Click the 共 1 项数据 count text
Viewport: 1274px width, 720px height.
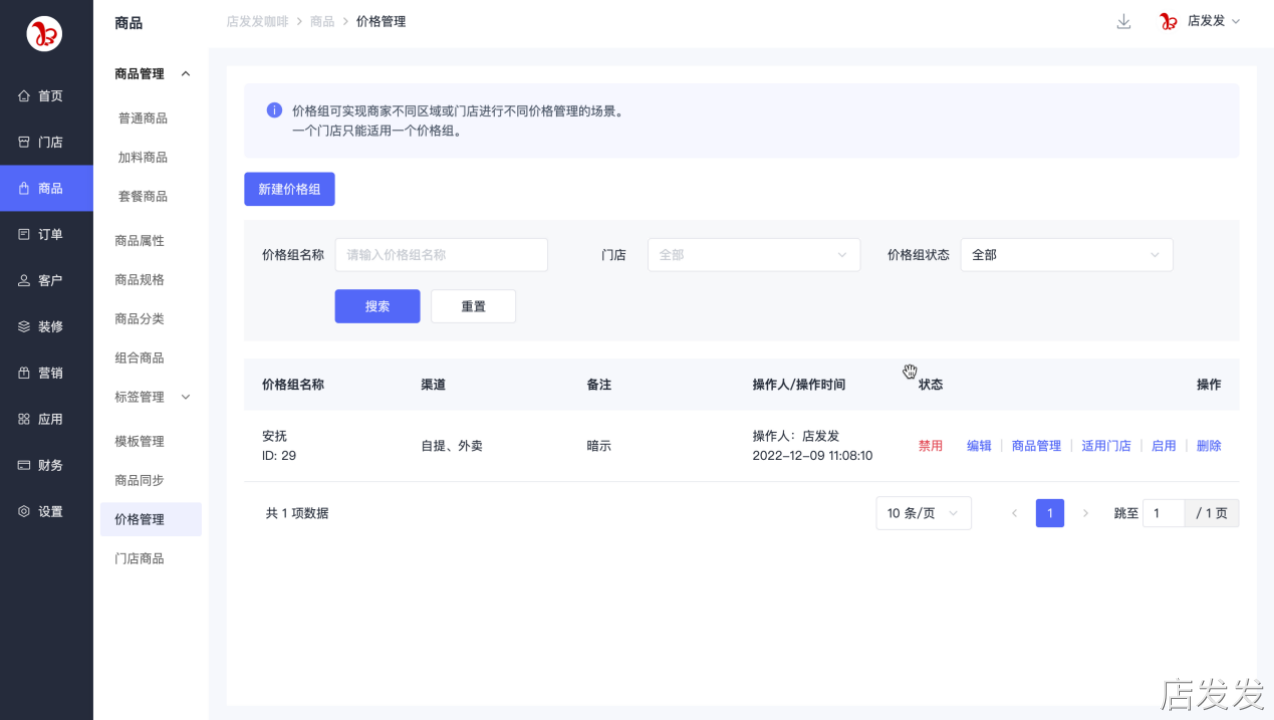[297, 513]
